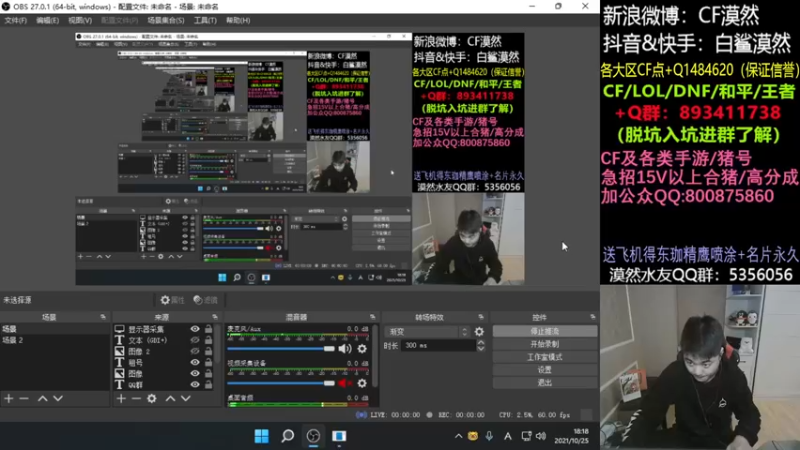Viewport: 800px width, 450px height.
Task: Mute the 麦克风/Aux speaker icon
Action: pos(345,349)
